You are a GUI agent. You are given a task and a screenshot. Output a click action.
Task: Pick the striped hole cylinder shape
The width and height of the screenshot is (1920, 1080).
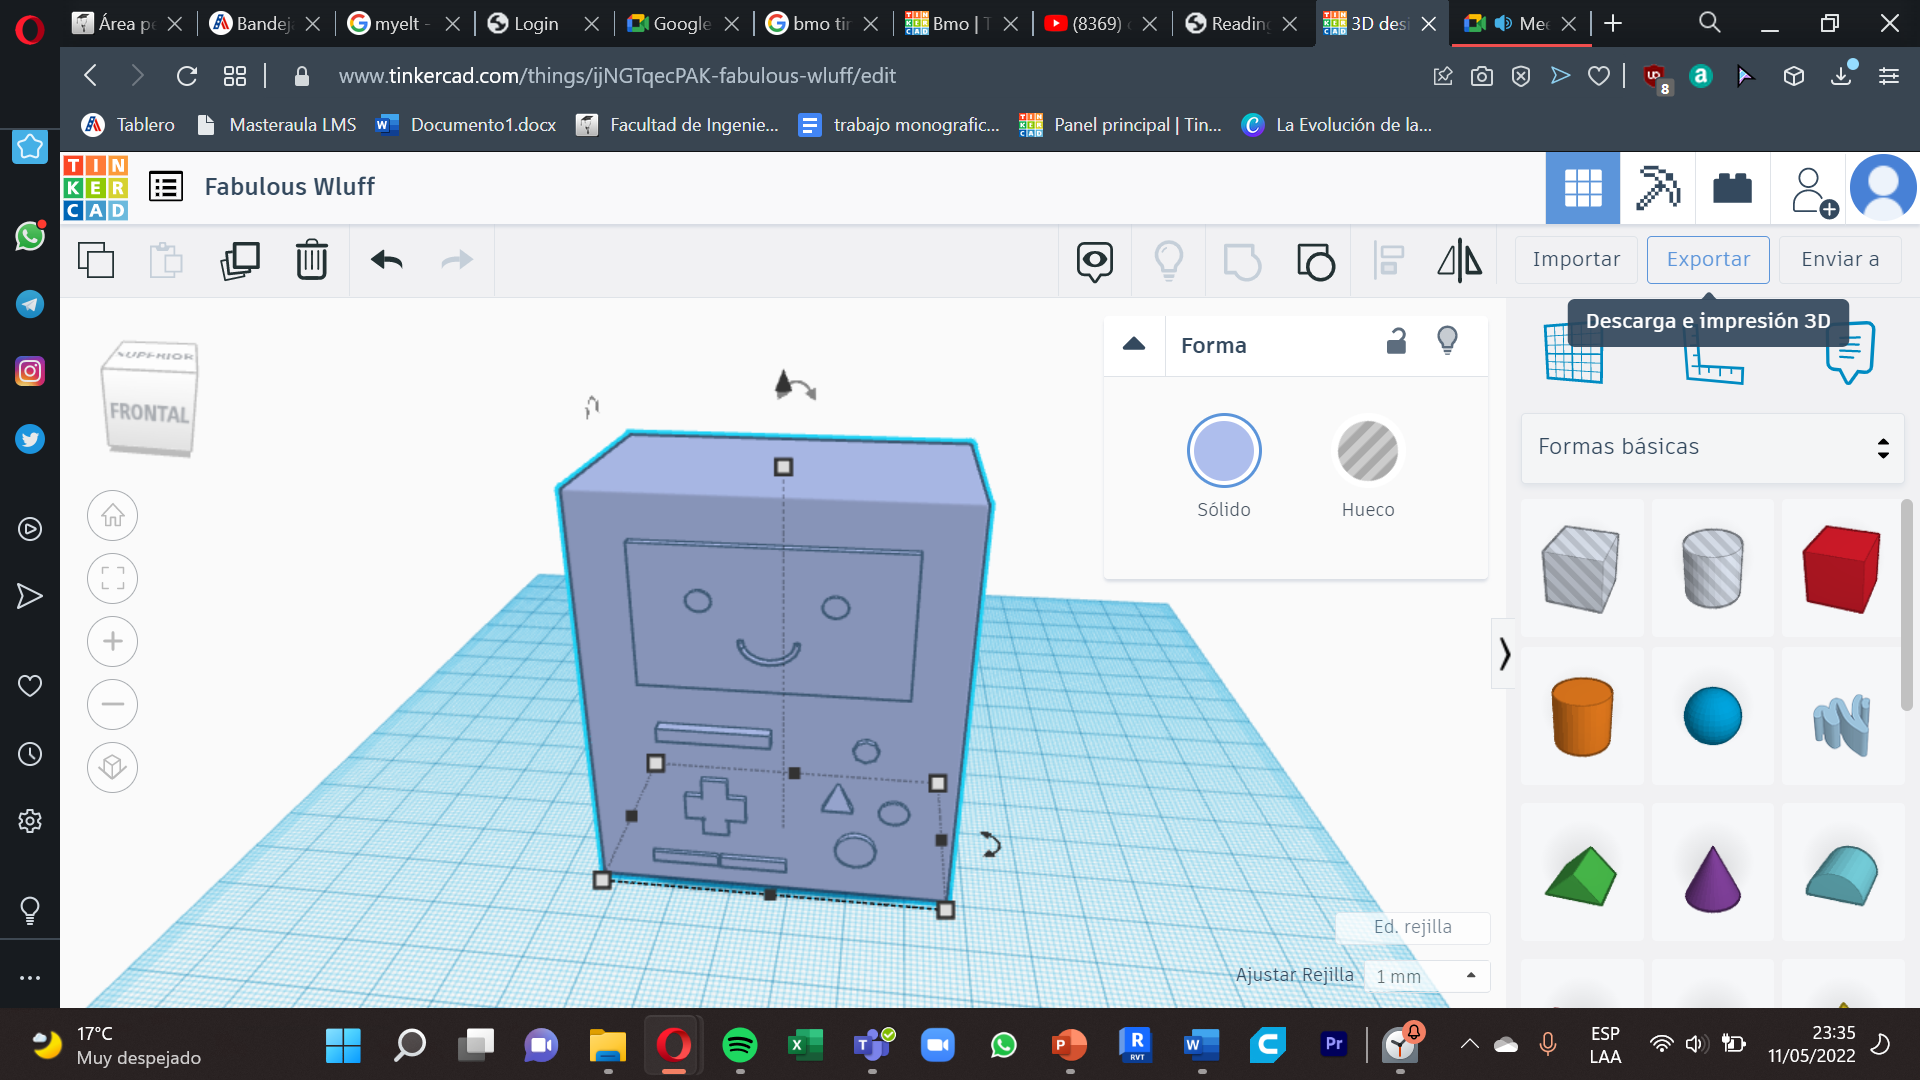point(1712,568)
